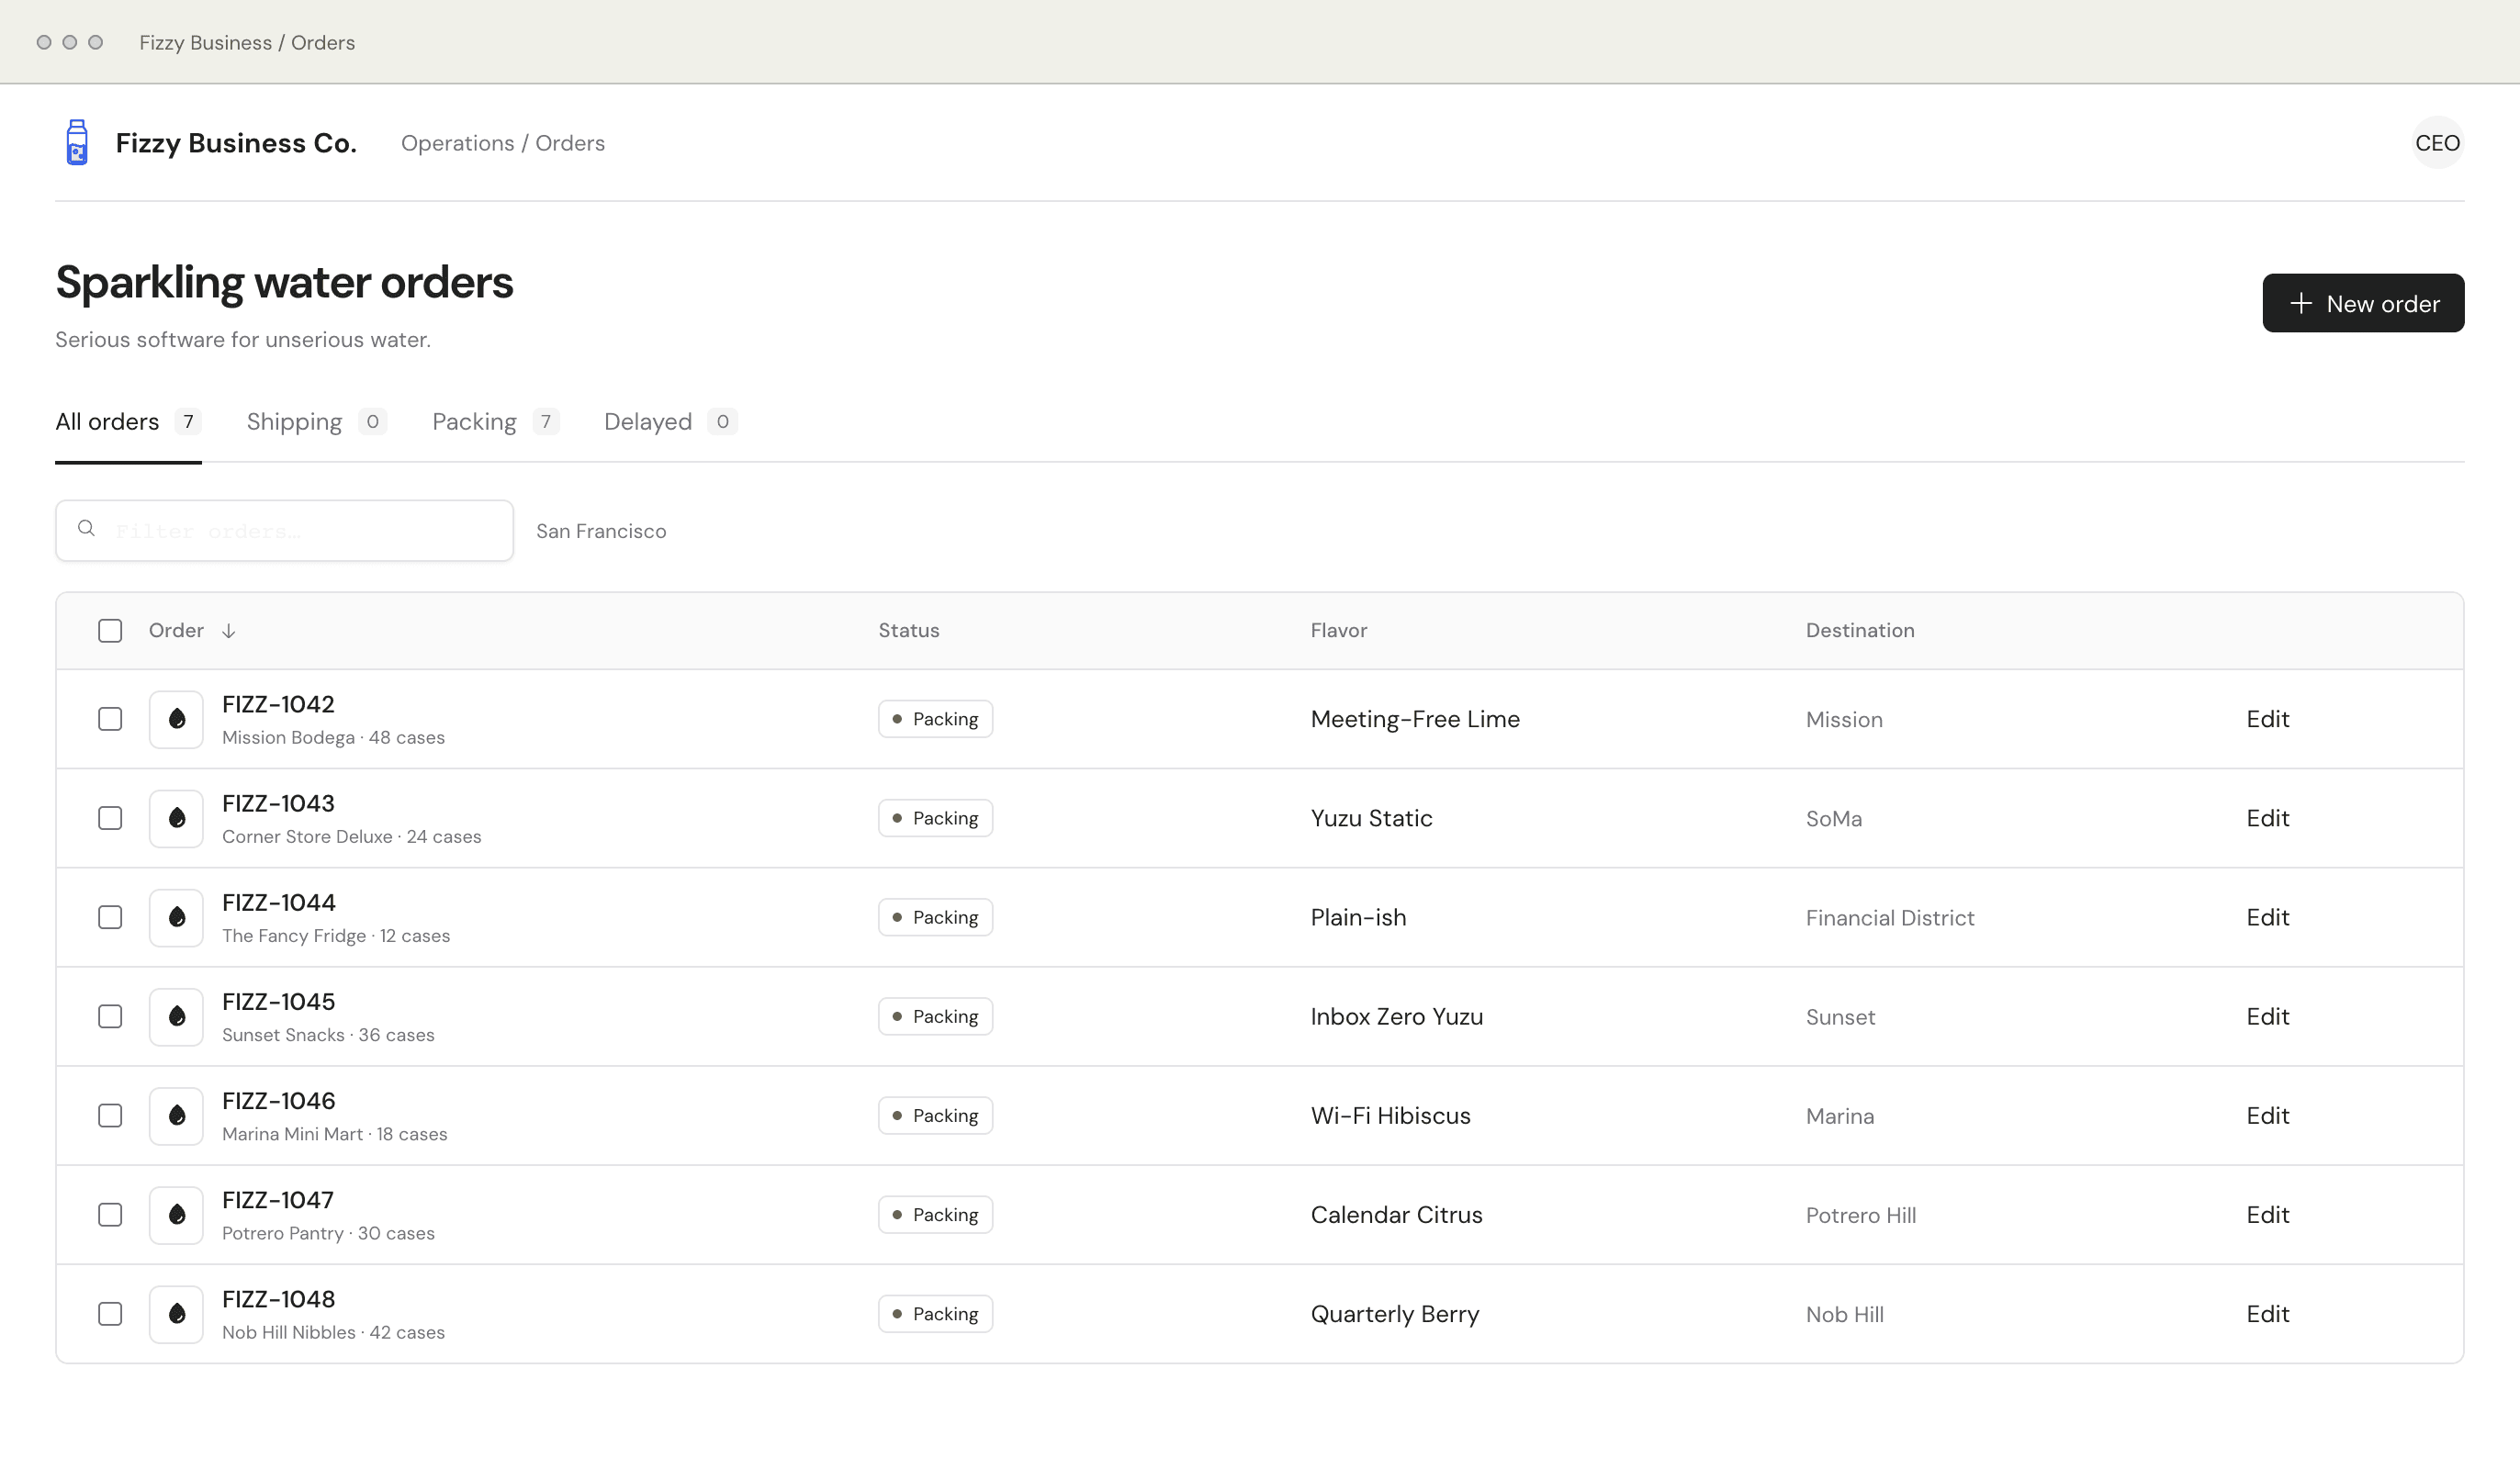Click the Inbox Zero Yuzu flavor cell

pos(1397,1016)
